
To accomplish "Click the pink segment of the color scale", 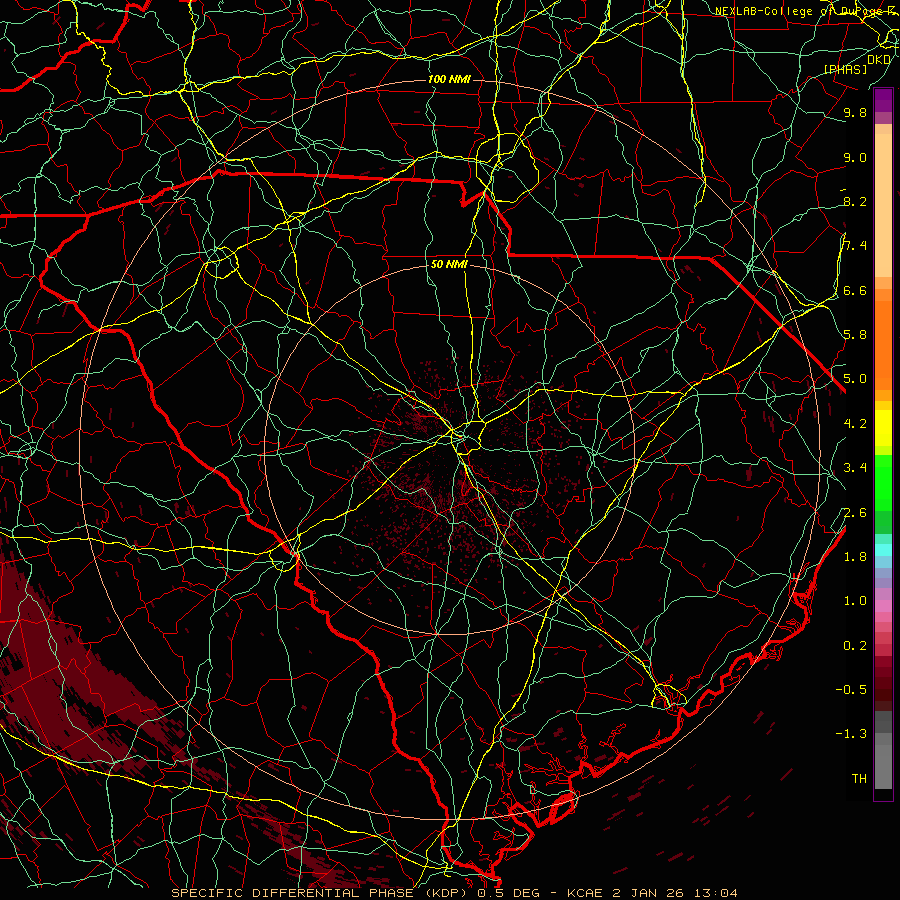I will click(x=883, y=606).
